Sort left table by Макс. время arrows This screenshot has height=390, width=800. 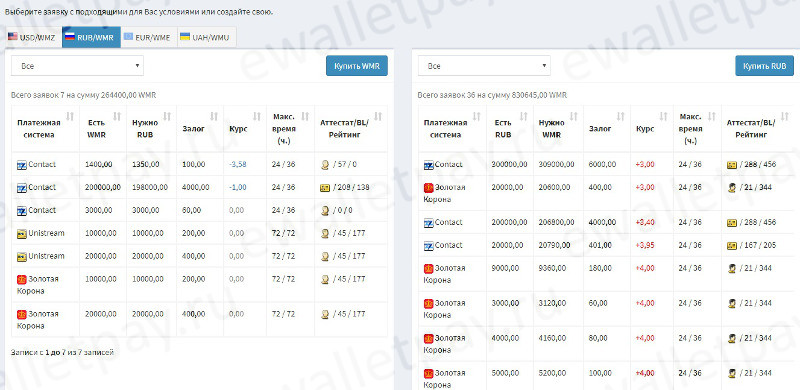tap(305, 116)
